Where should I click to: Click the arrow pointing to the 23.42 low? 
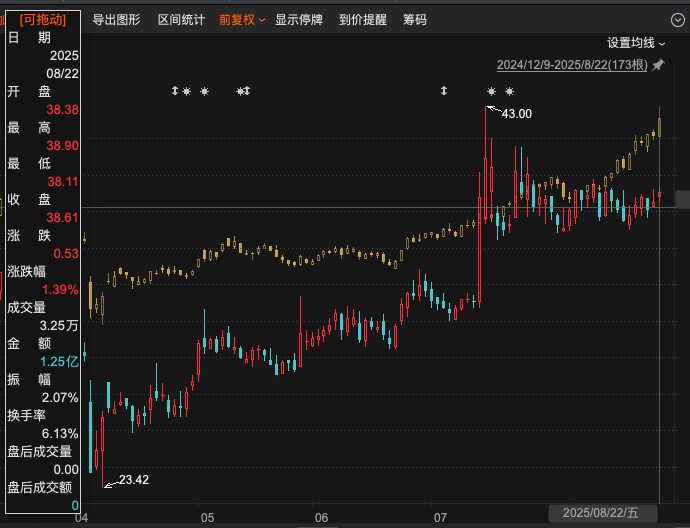pyautogui.click(x=109, y=484)
